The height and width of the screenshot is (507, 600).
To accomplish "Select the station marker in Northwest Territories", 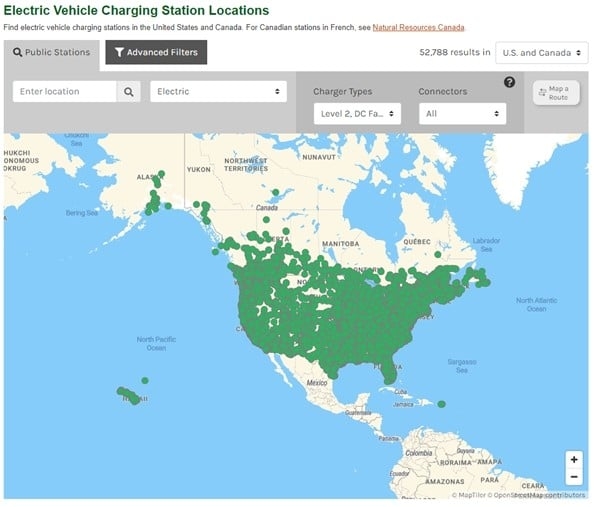I will [276, 192].
